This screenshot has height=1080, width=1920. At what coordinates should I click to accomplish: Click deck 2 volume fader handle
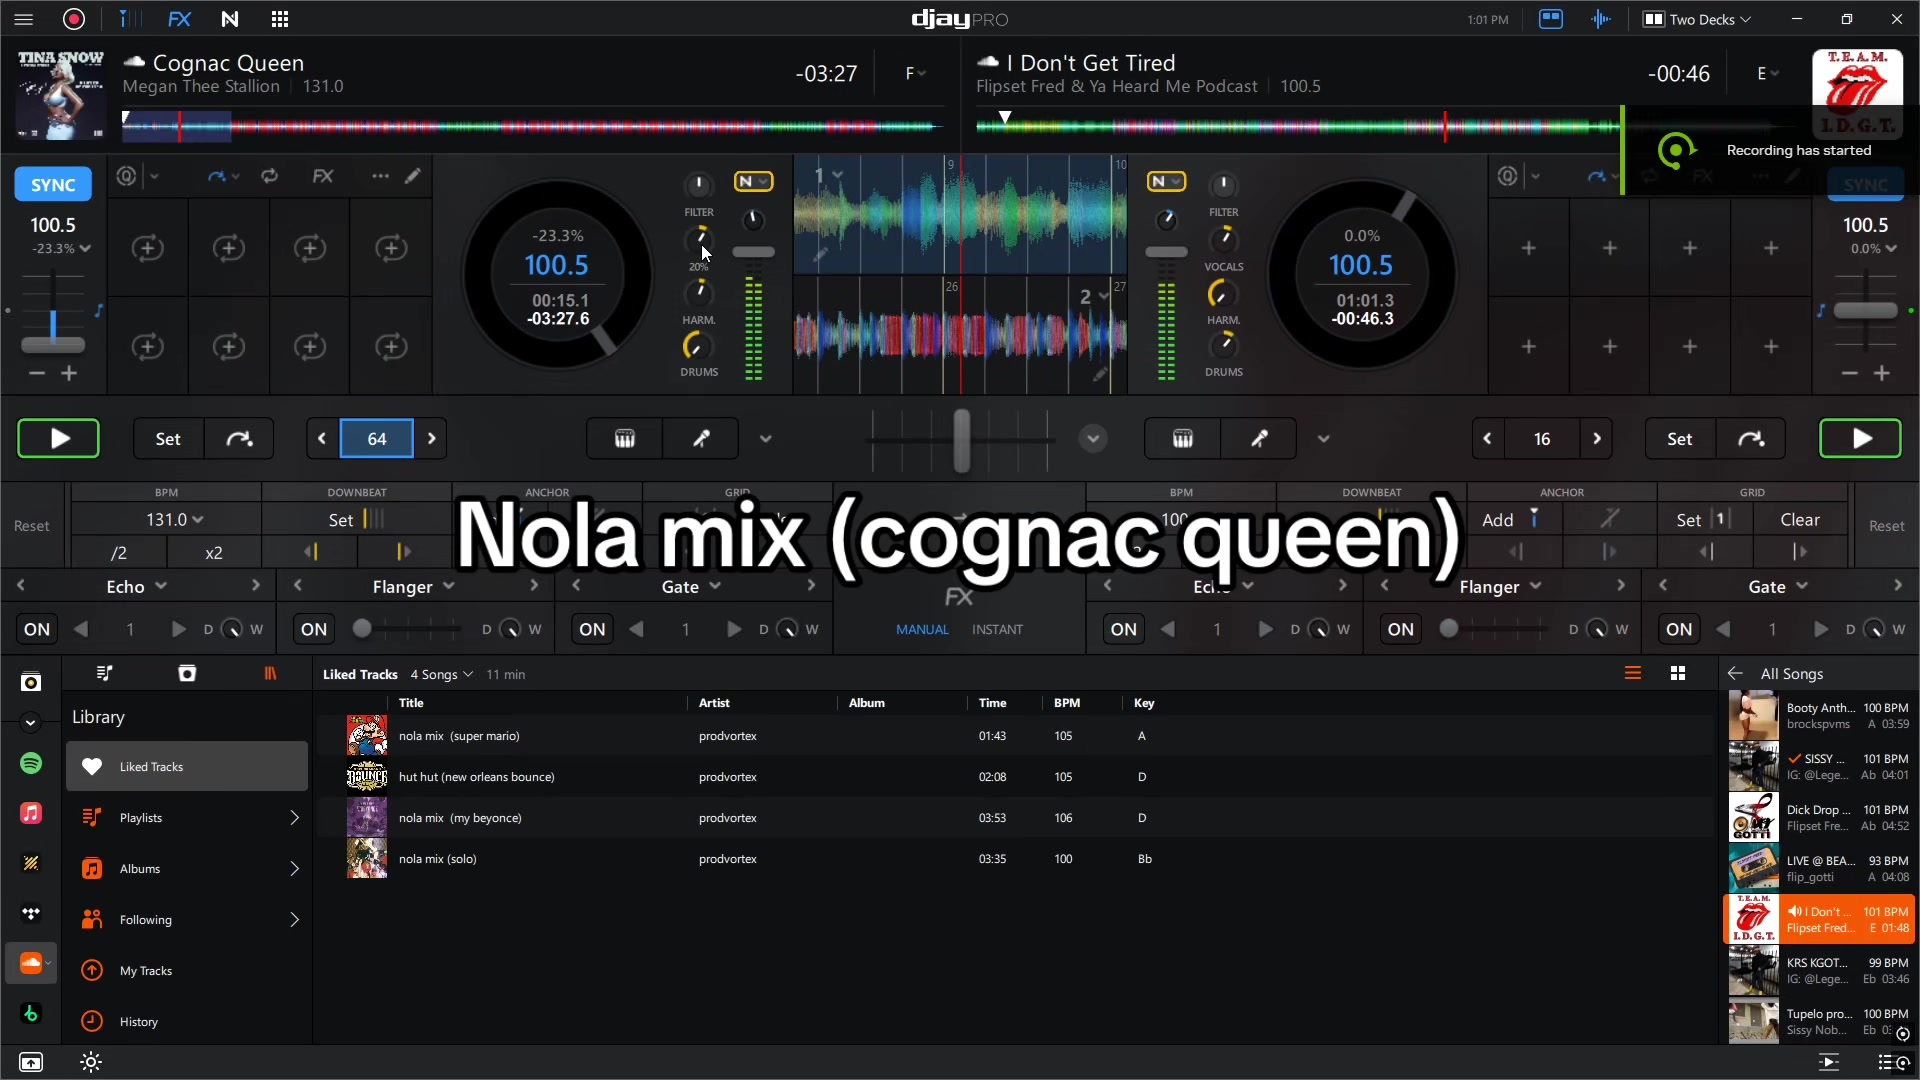coord(1166,252)
